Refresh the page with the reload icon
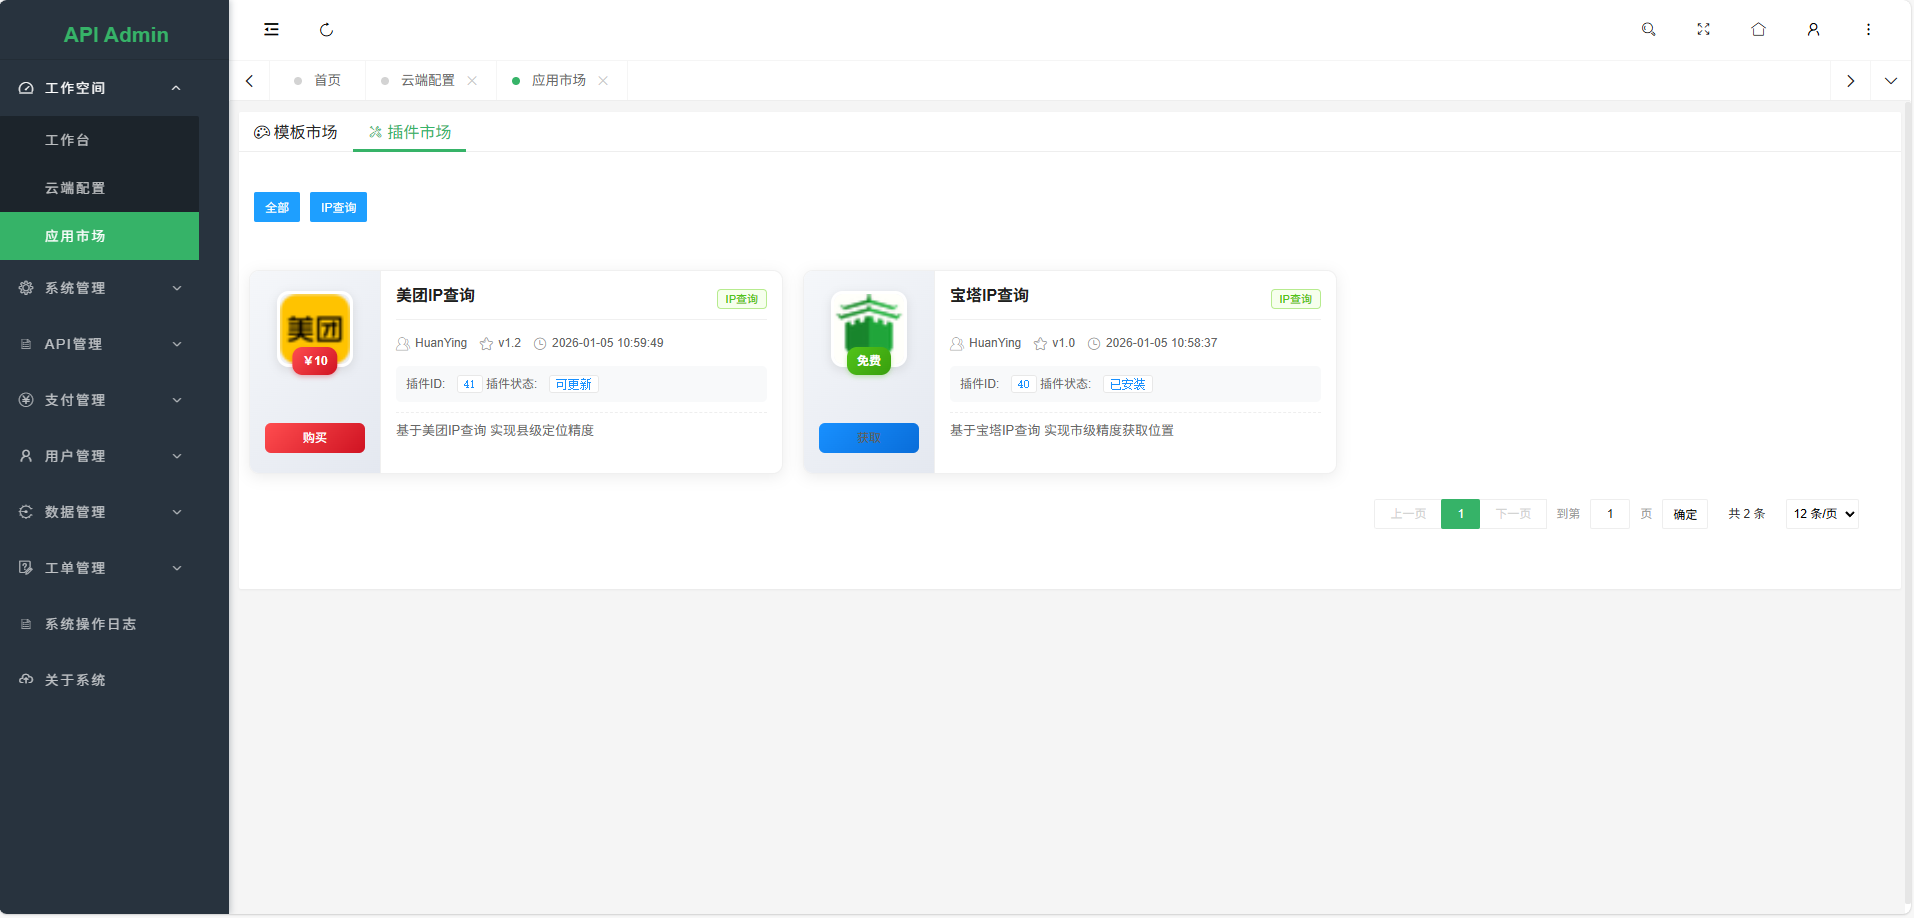This screenshot has height=918, width=1914. (x=326, y=29)
